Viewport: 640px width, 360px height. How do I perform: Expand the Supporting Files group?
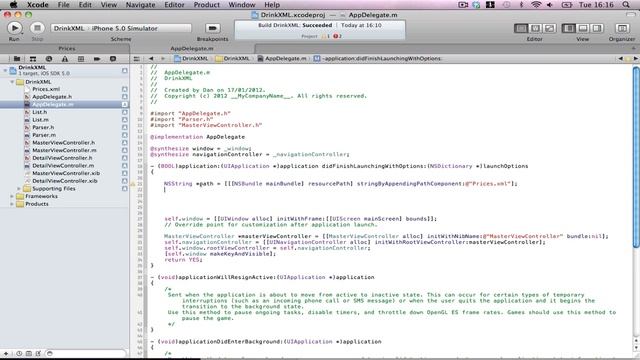point(19,189)
